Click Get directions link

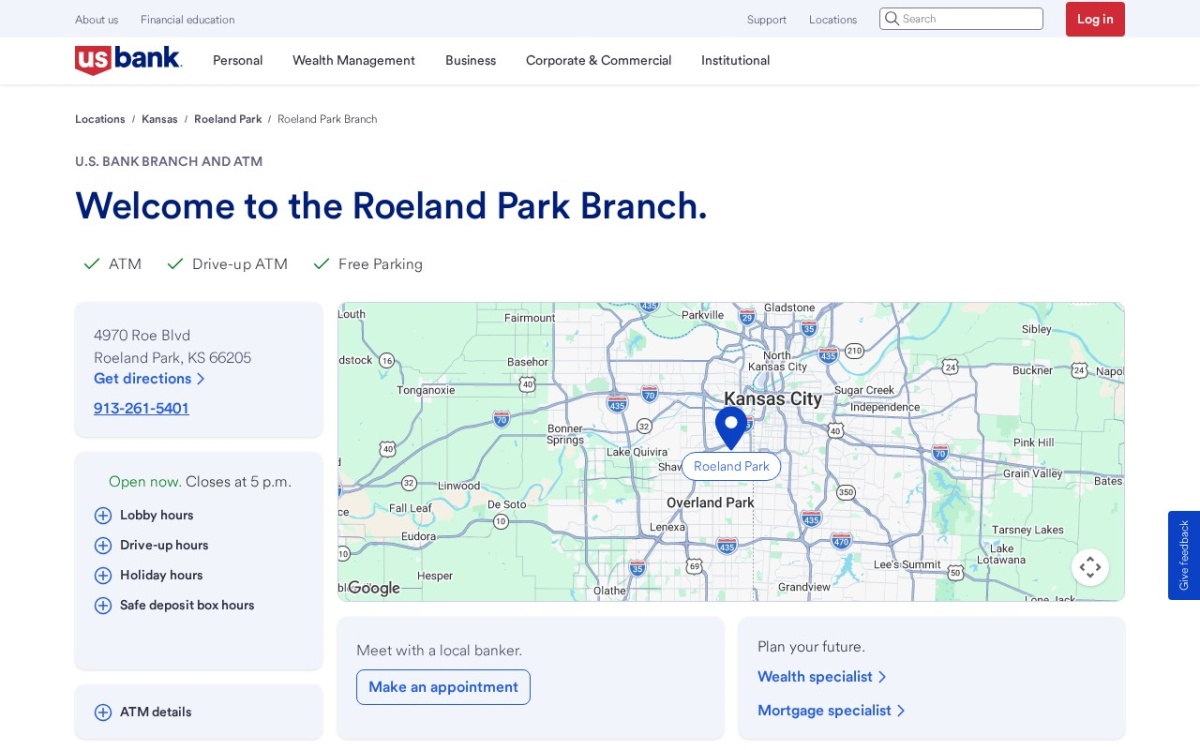click(149, 379)
